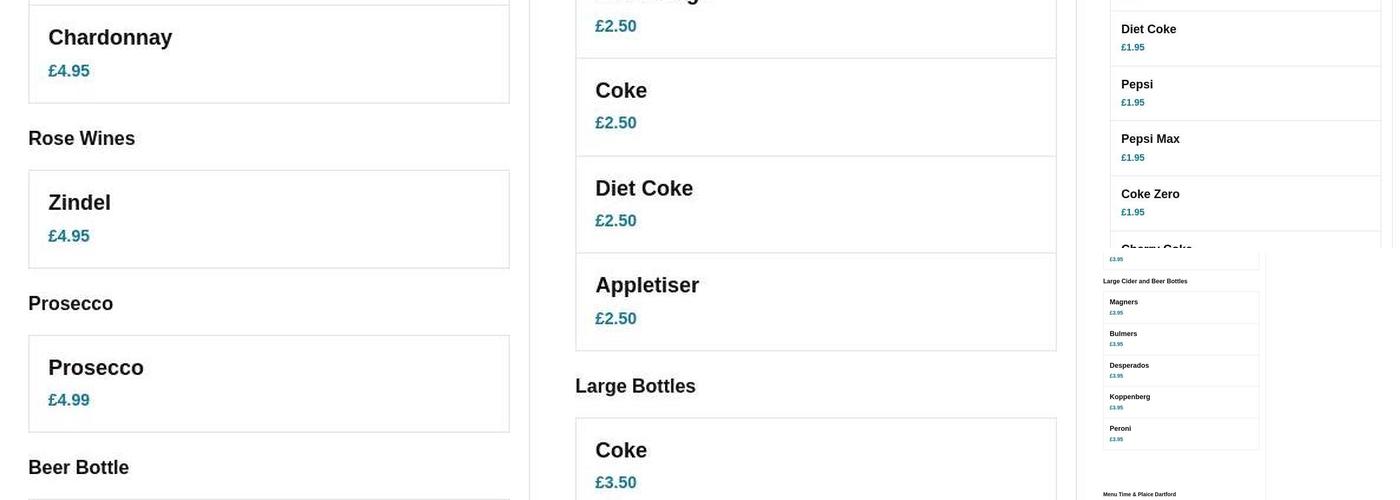The height and width of the screenshot is (500, 1400).
Task: Click the Large Cider and Beer Bottles heading
Action: point(1145,282)
